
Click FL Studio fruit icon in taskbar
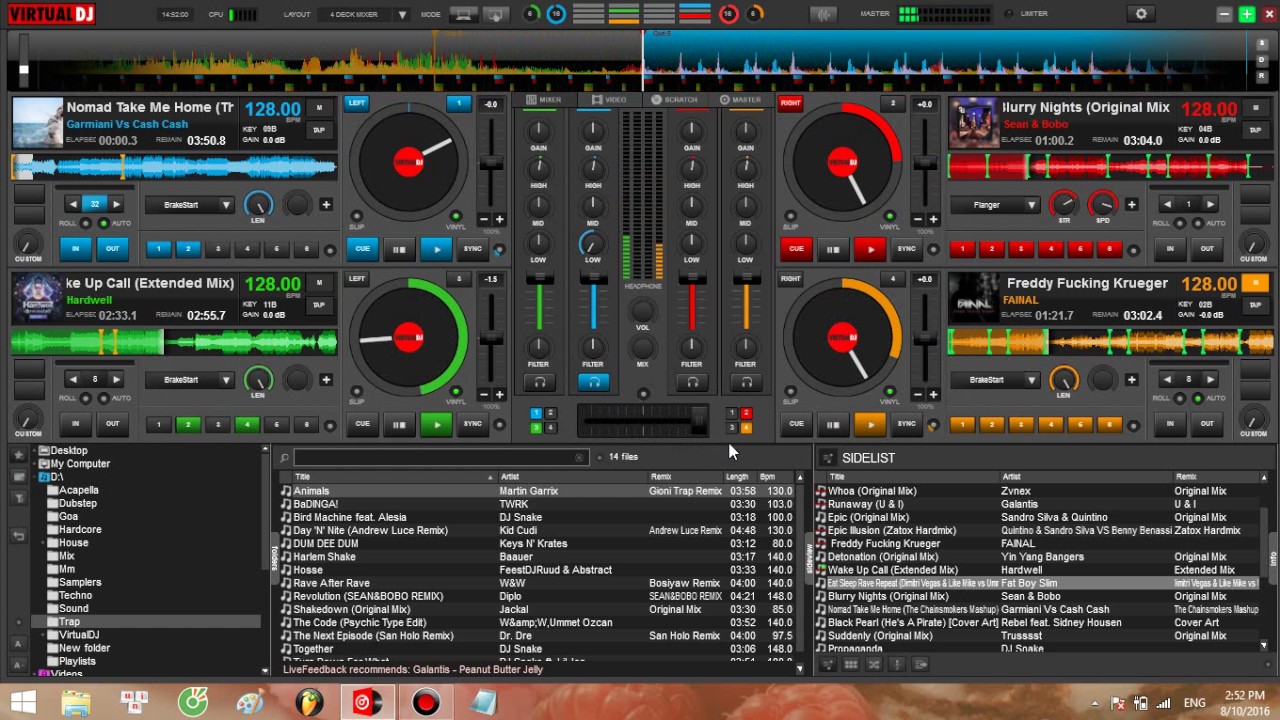click(310, 703)
